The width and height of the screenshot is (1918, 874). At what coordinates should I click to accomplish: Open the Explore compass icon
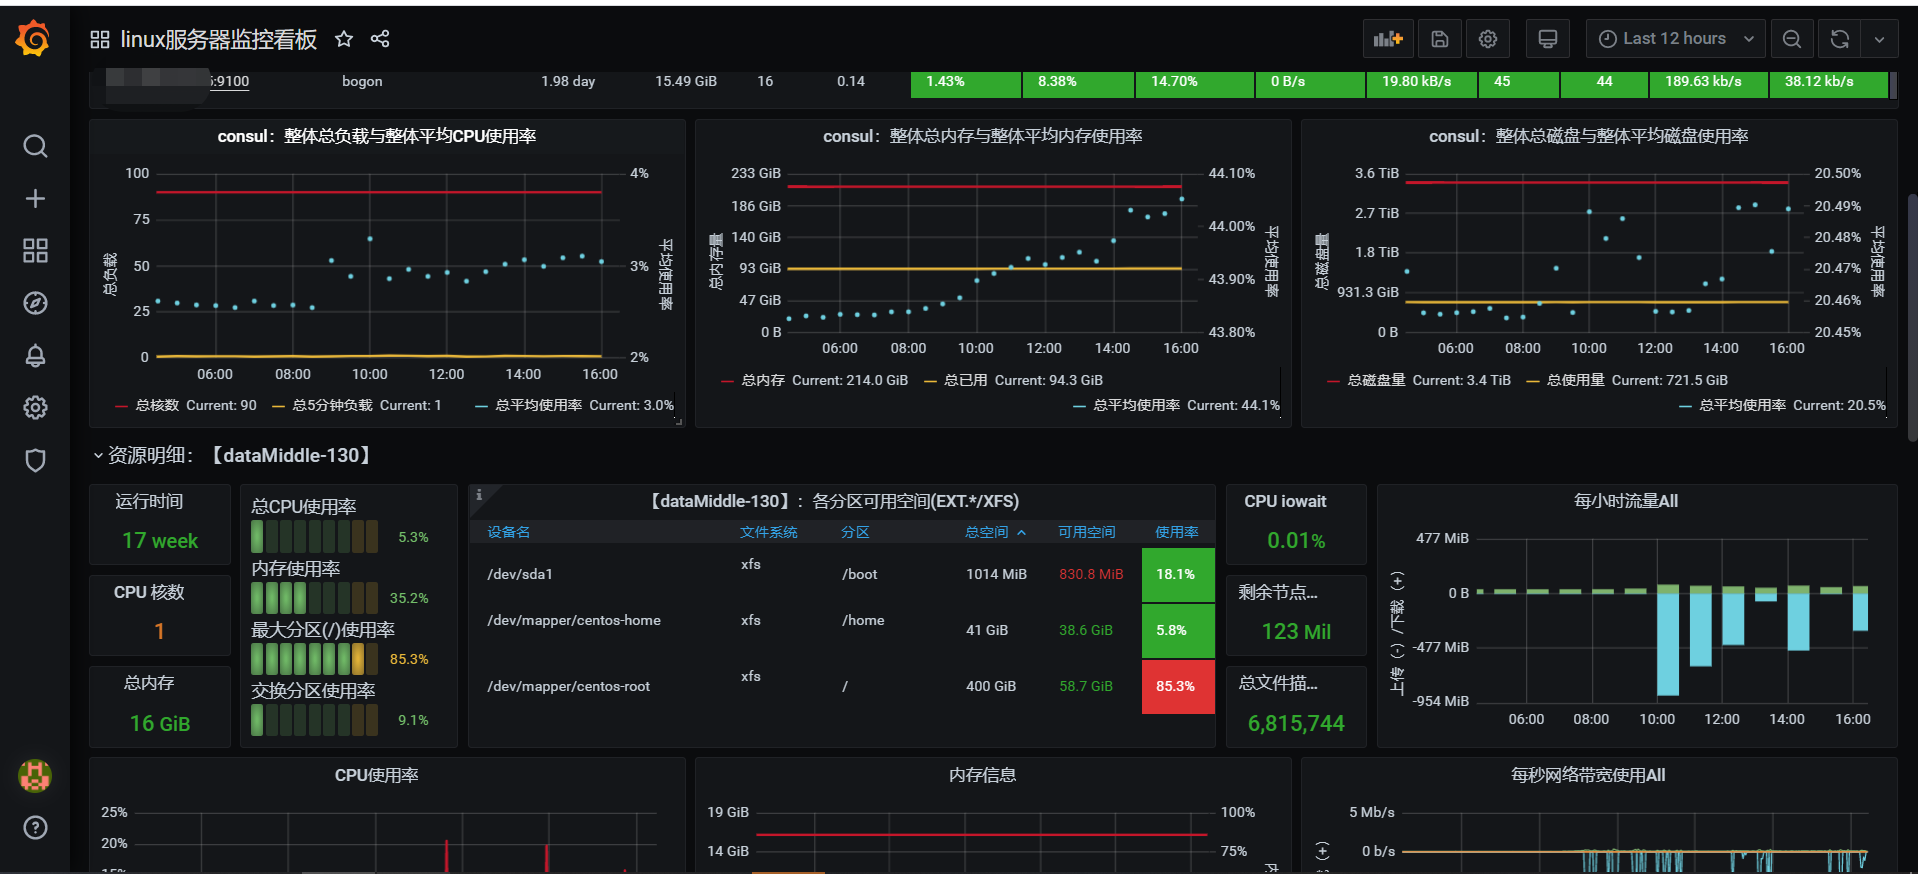tap(35, 303)
